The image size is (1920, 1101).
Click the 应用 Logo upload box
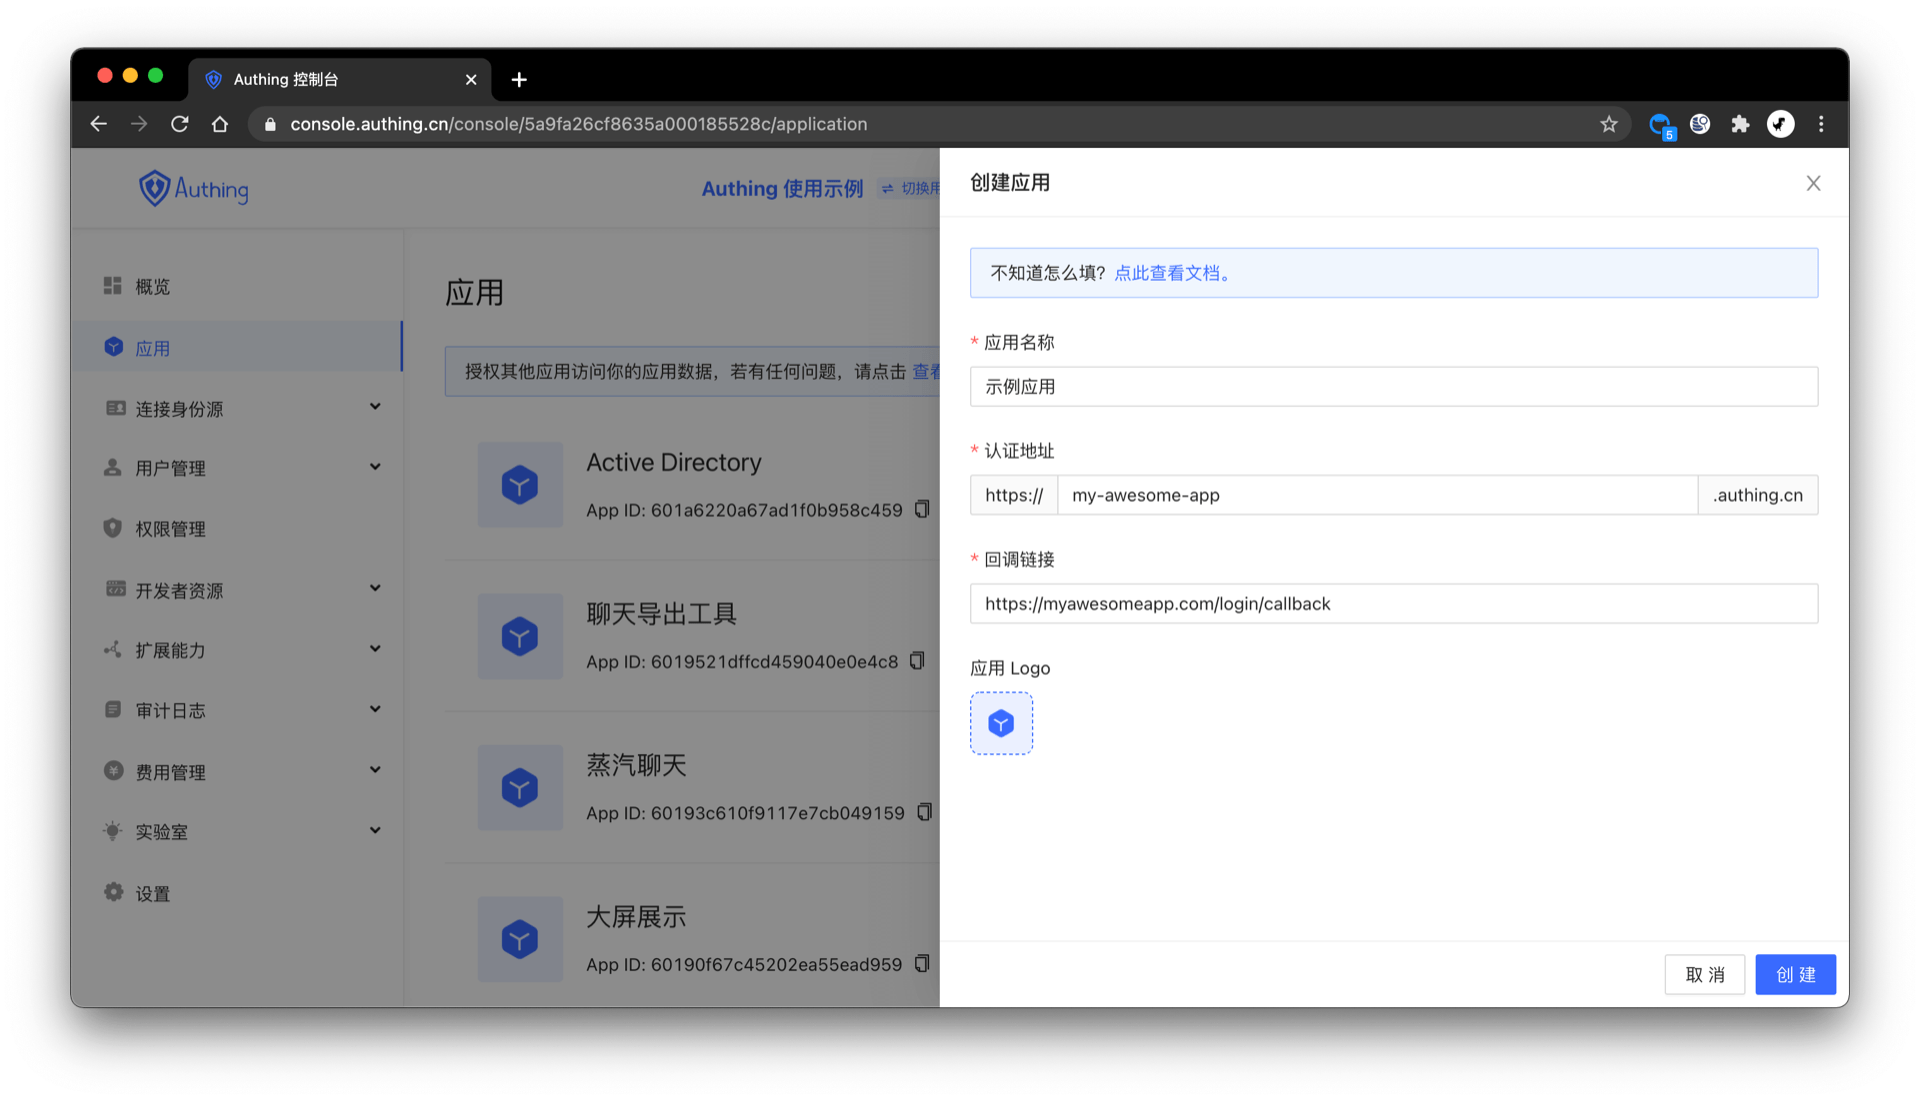1001,723
